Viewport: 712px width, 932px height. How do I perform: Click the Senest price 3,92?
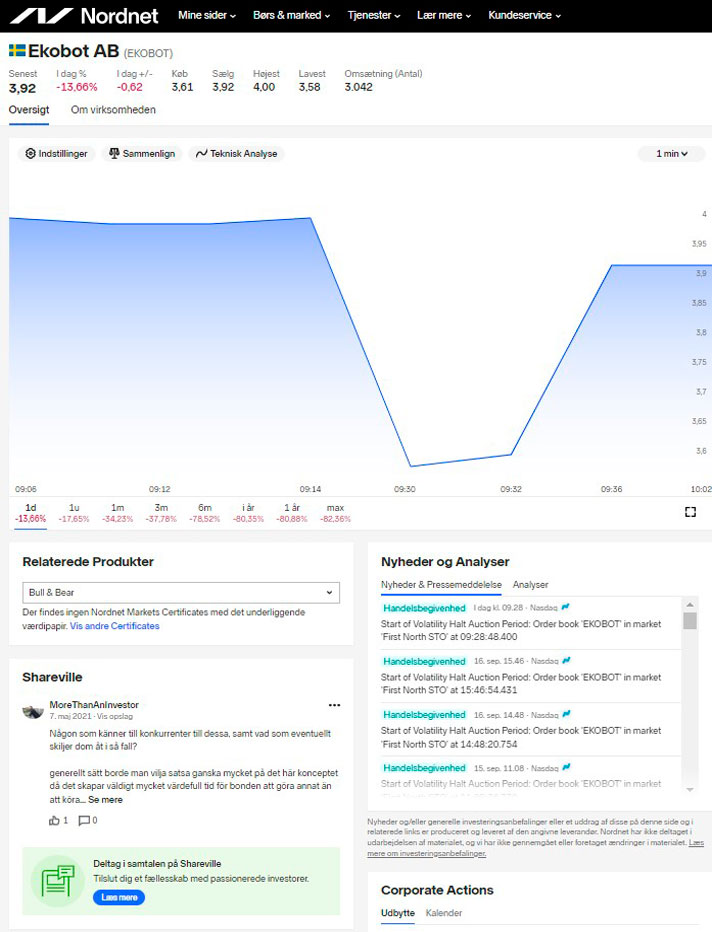click(22, 89)
